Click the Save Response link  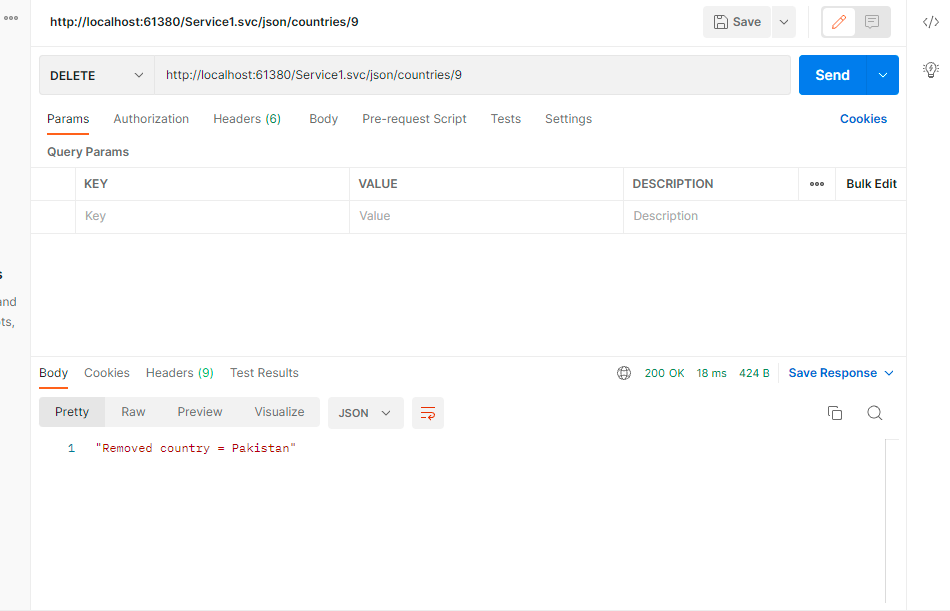click(832, 373)
